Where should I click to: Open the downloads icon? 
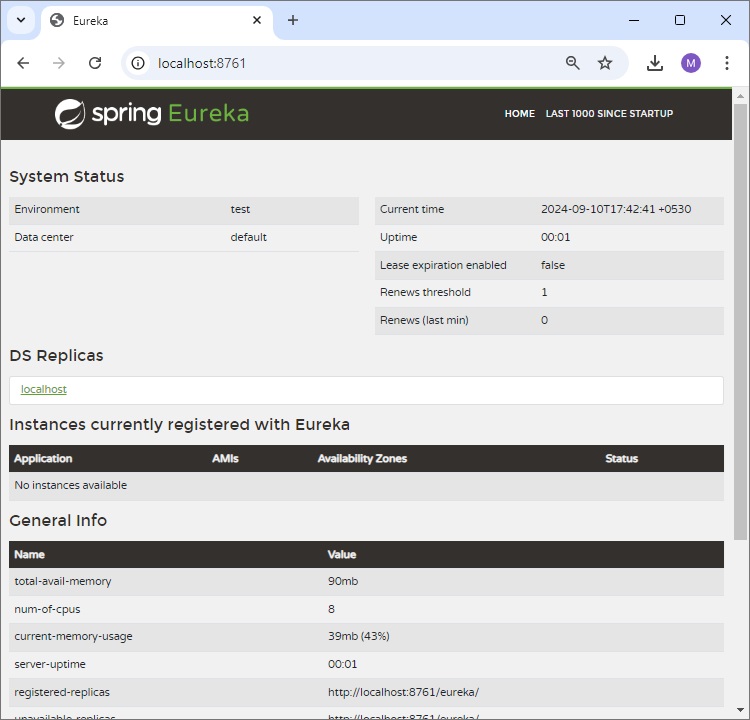pos(655,63)
